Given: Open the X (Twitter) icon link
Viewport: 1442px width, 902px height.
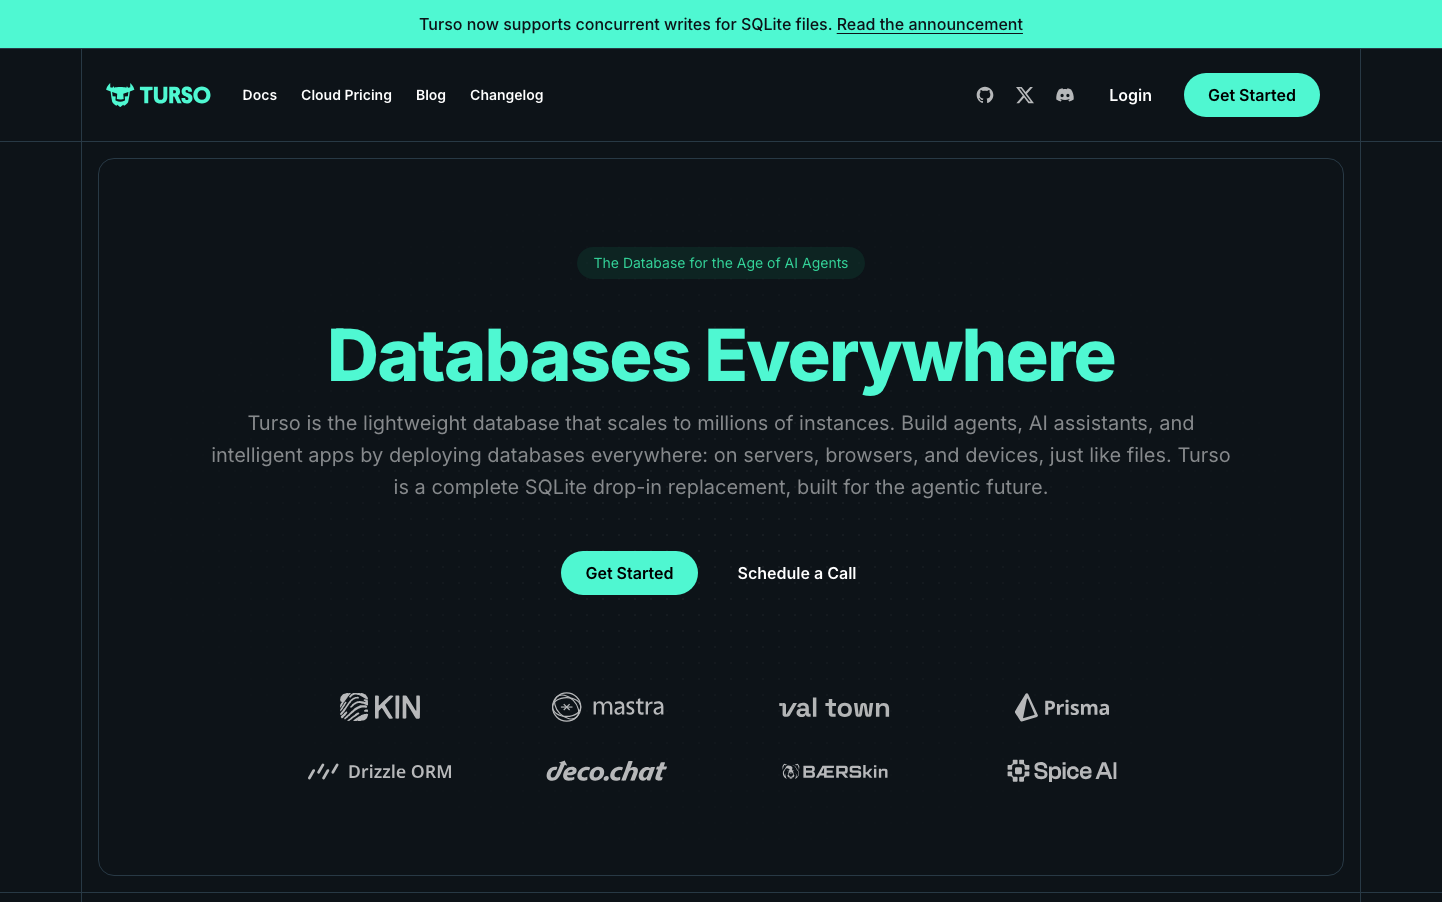Looking at the screenshot, I should click(1025, 95).
